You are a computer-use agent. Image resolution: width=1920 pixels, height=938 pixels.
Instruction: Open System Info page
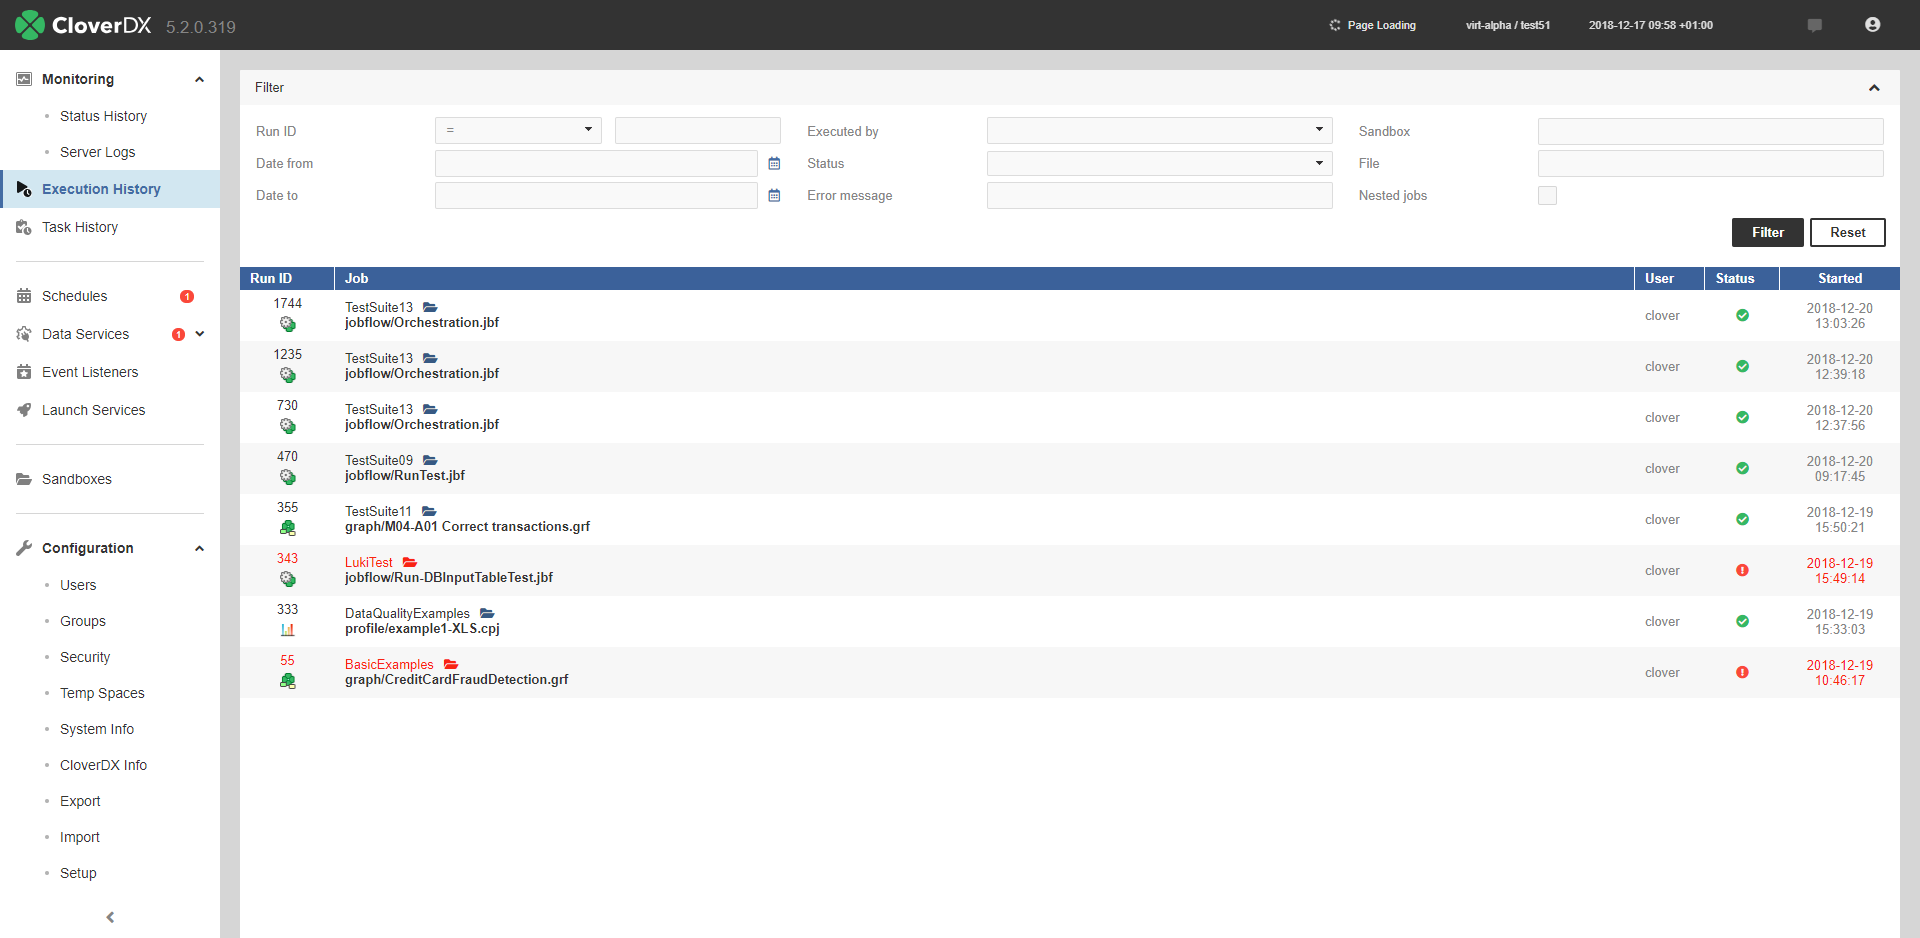pyautogui.click(x=97, y=729)
